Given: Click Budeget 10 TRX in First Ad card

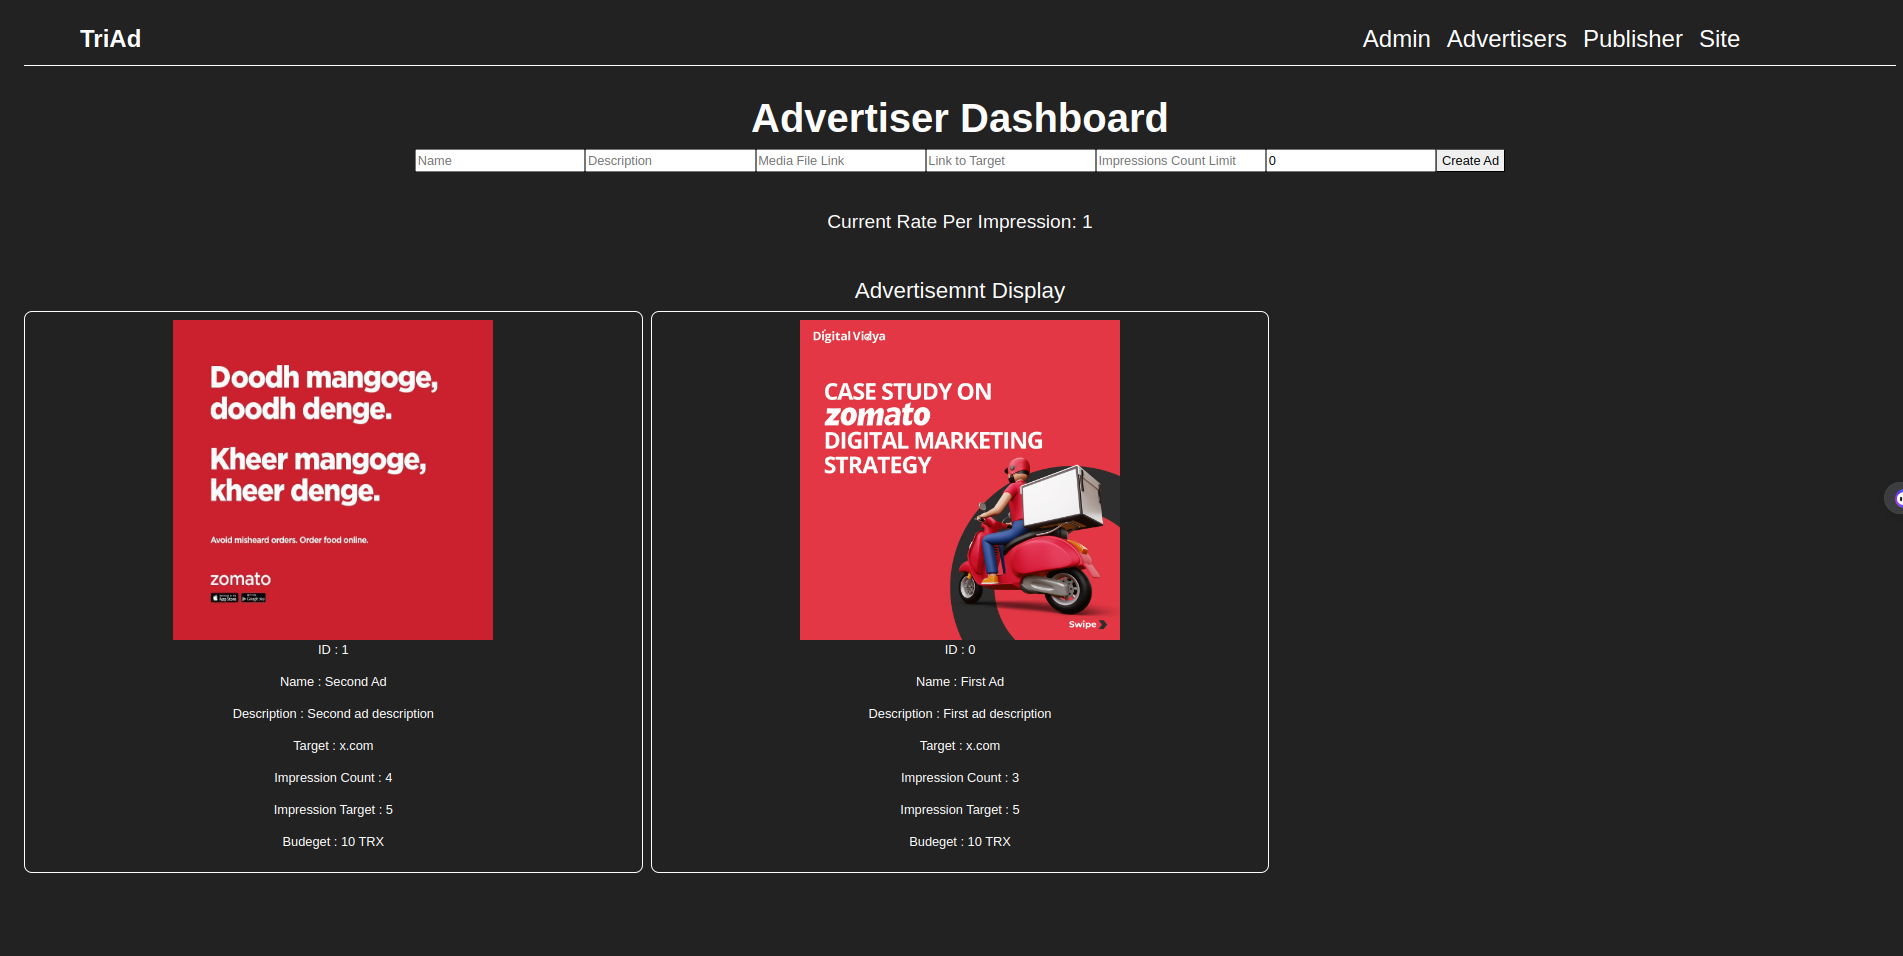Looking at the screenshot, I should (x=960, y=842).
